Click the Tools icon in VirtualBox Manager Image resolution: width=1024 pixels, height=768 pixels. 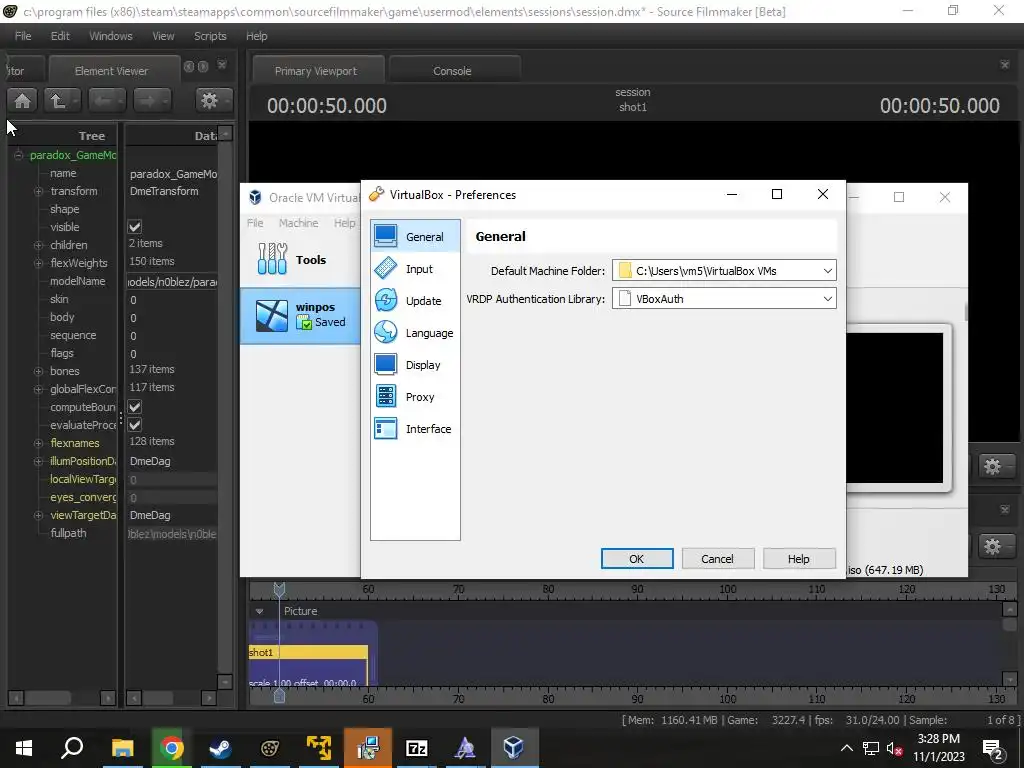(x=272, y=259)
